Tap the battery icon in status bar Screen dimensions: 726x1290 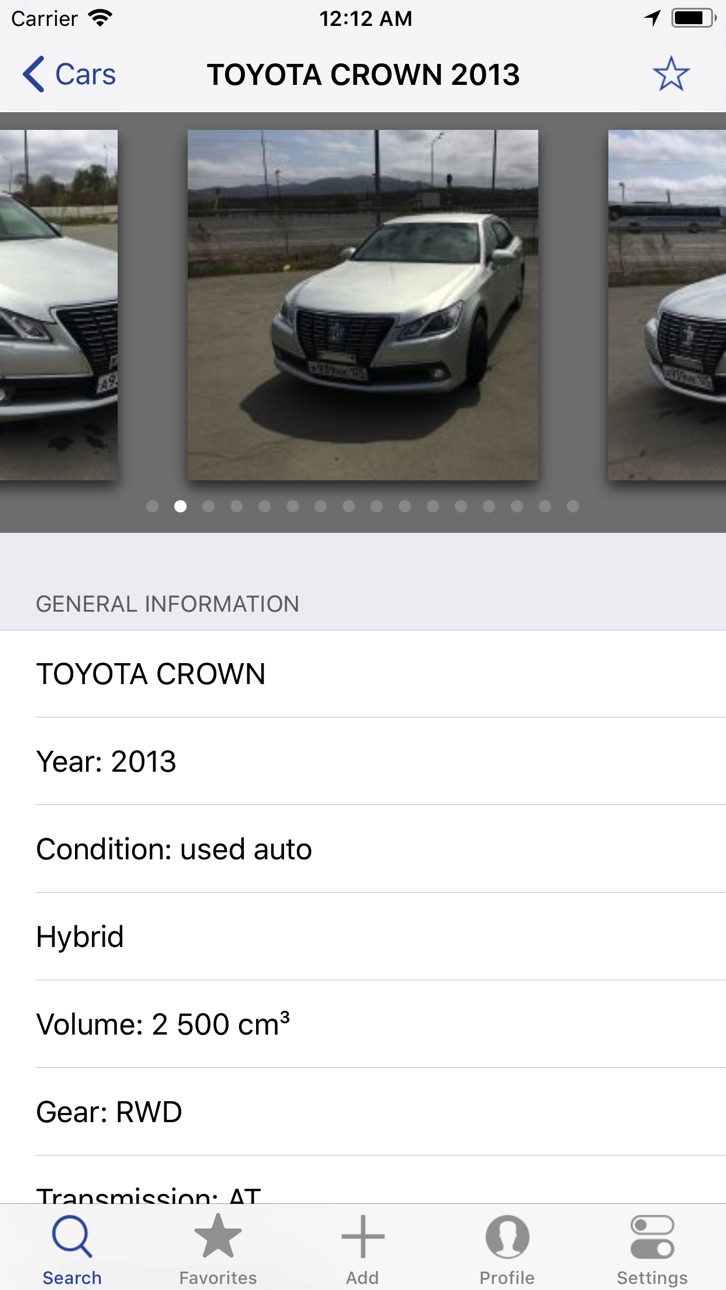(x=693, y=18)
